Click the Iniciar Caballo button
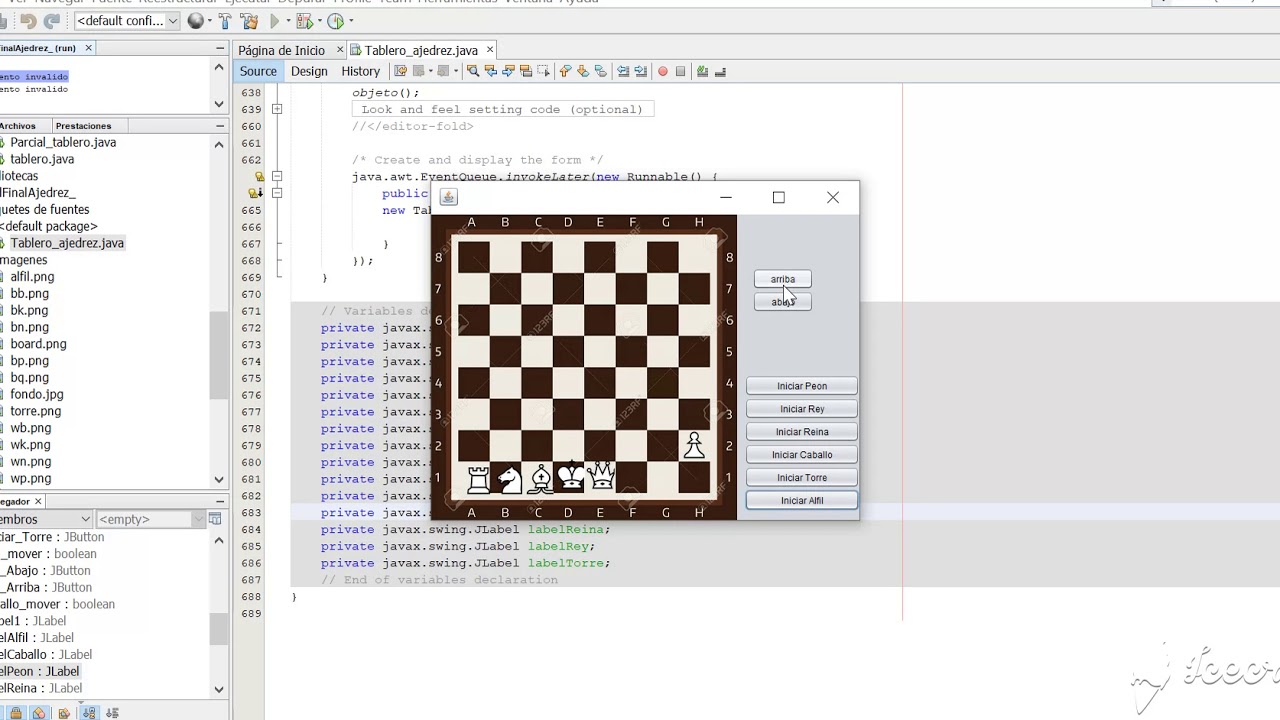 tap(802, 455)
